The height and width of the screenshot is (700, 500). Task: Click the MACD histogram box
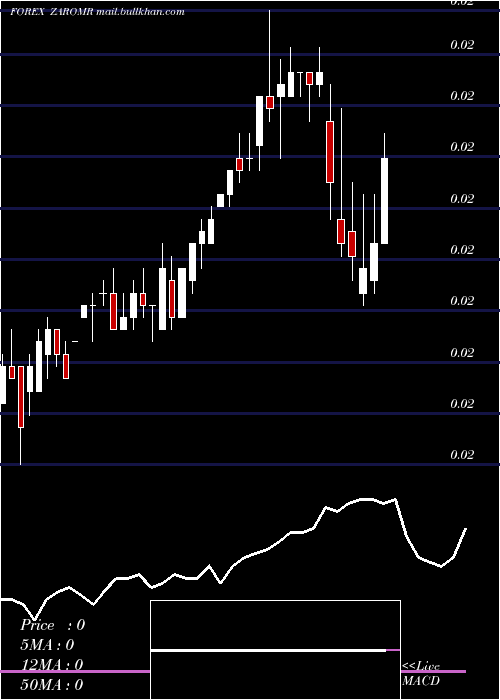275,650
